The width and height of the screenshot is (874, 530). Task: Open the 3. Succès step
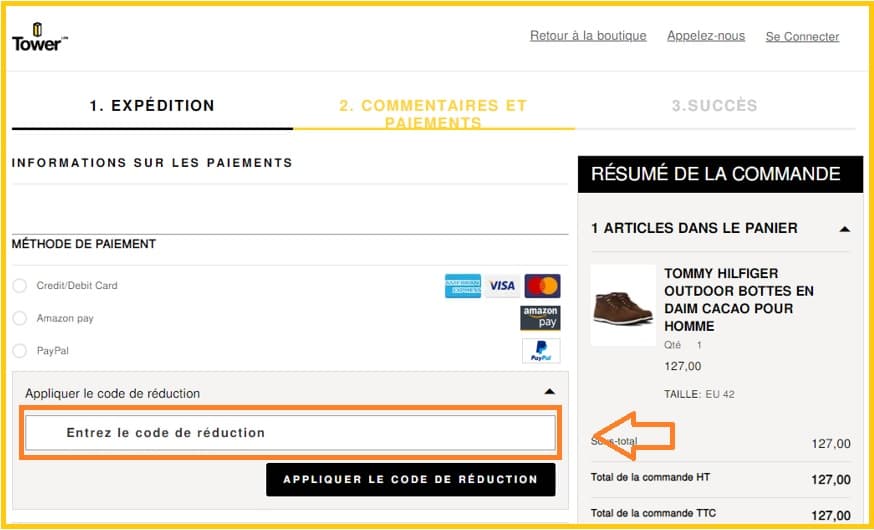pyautogui.click(x=714, y=106)
